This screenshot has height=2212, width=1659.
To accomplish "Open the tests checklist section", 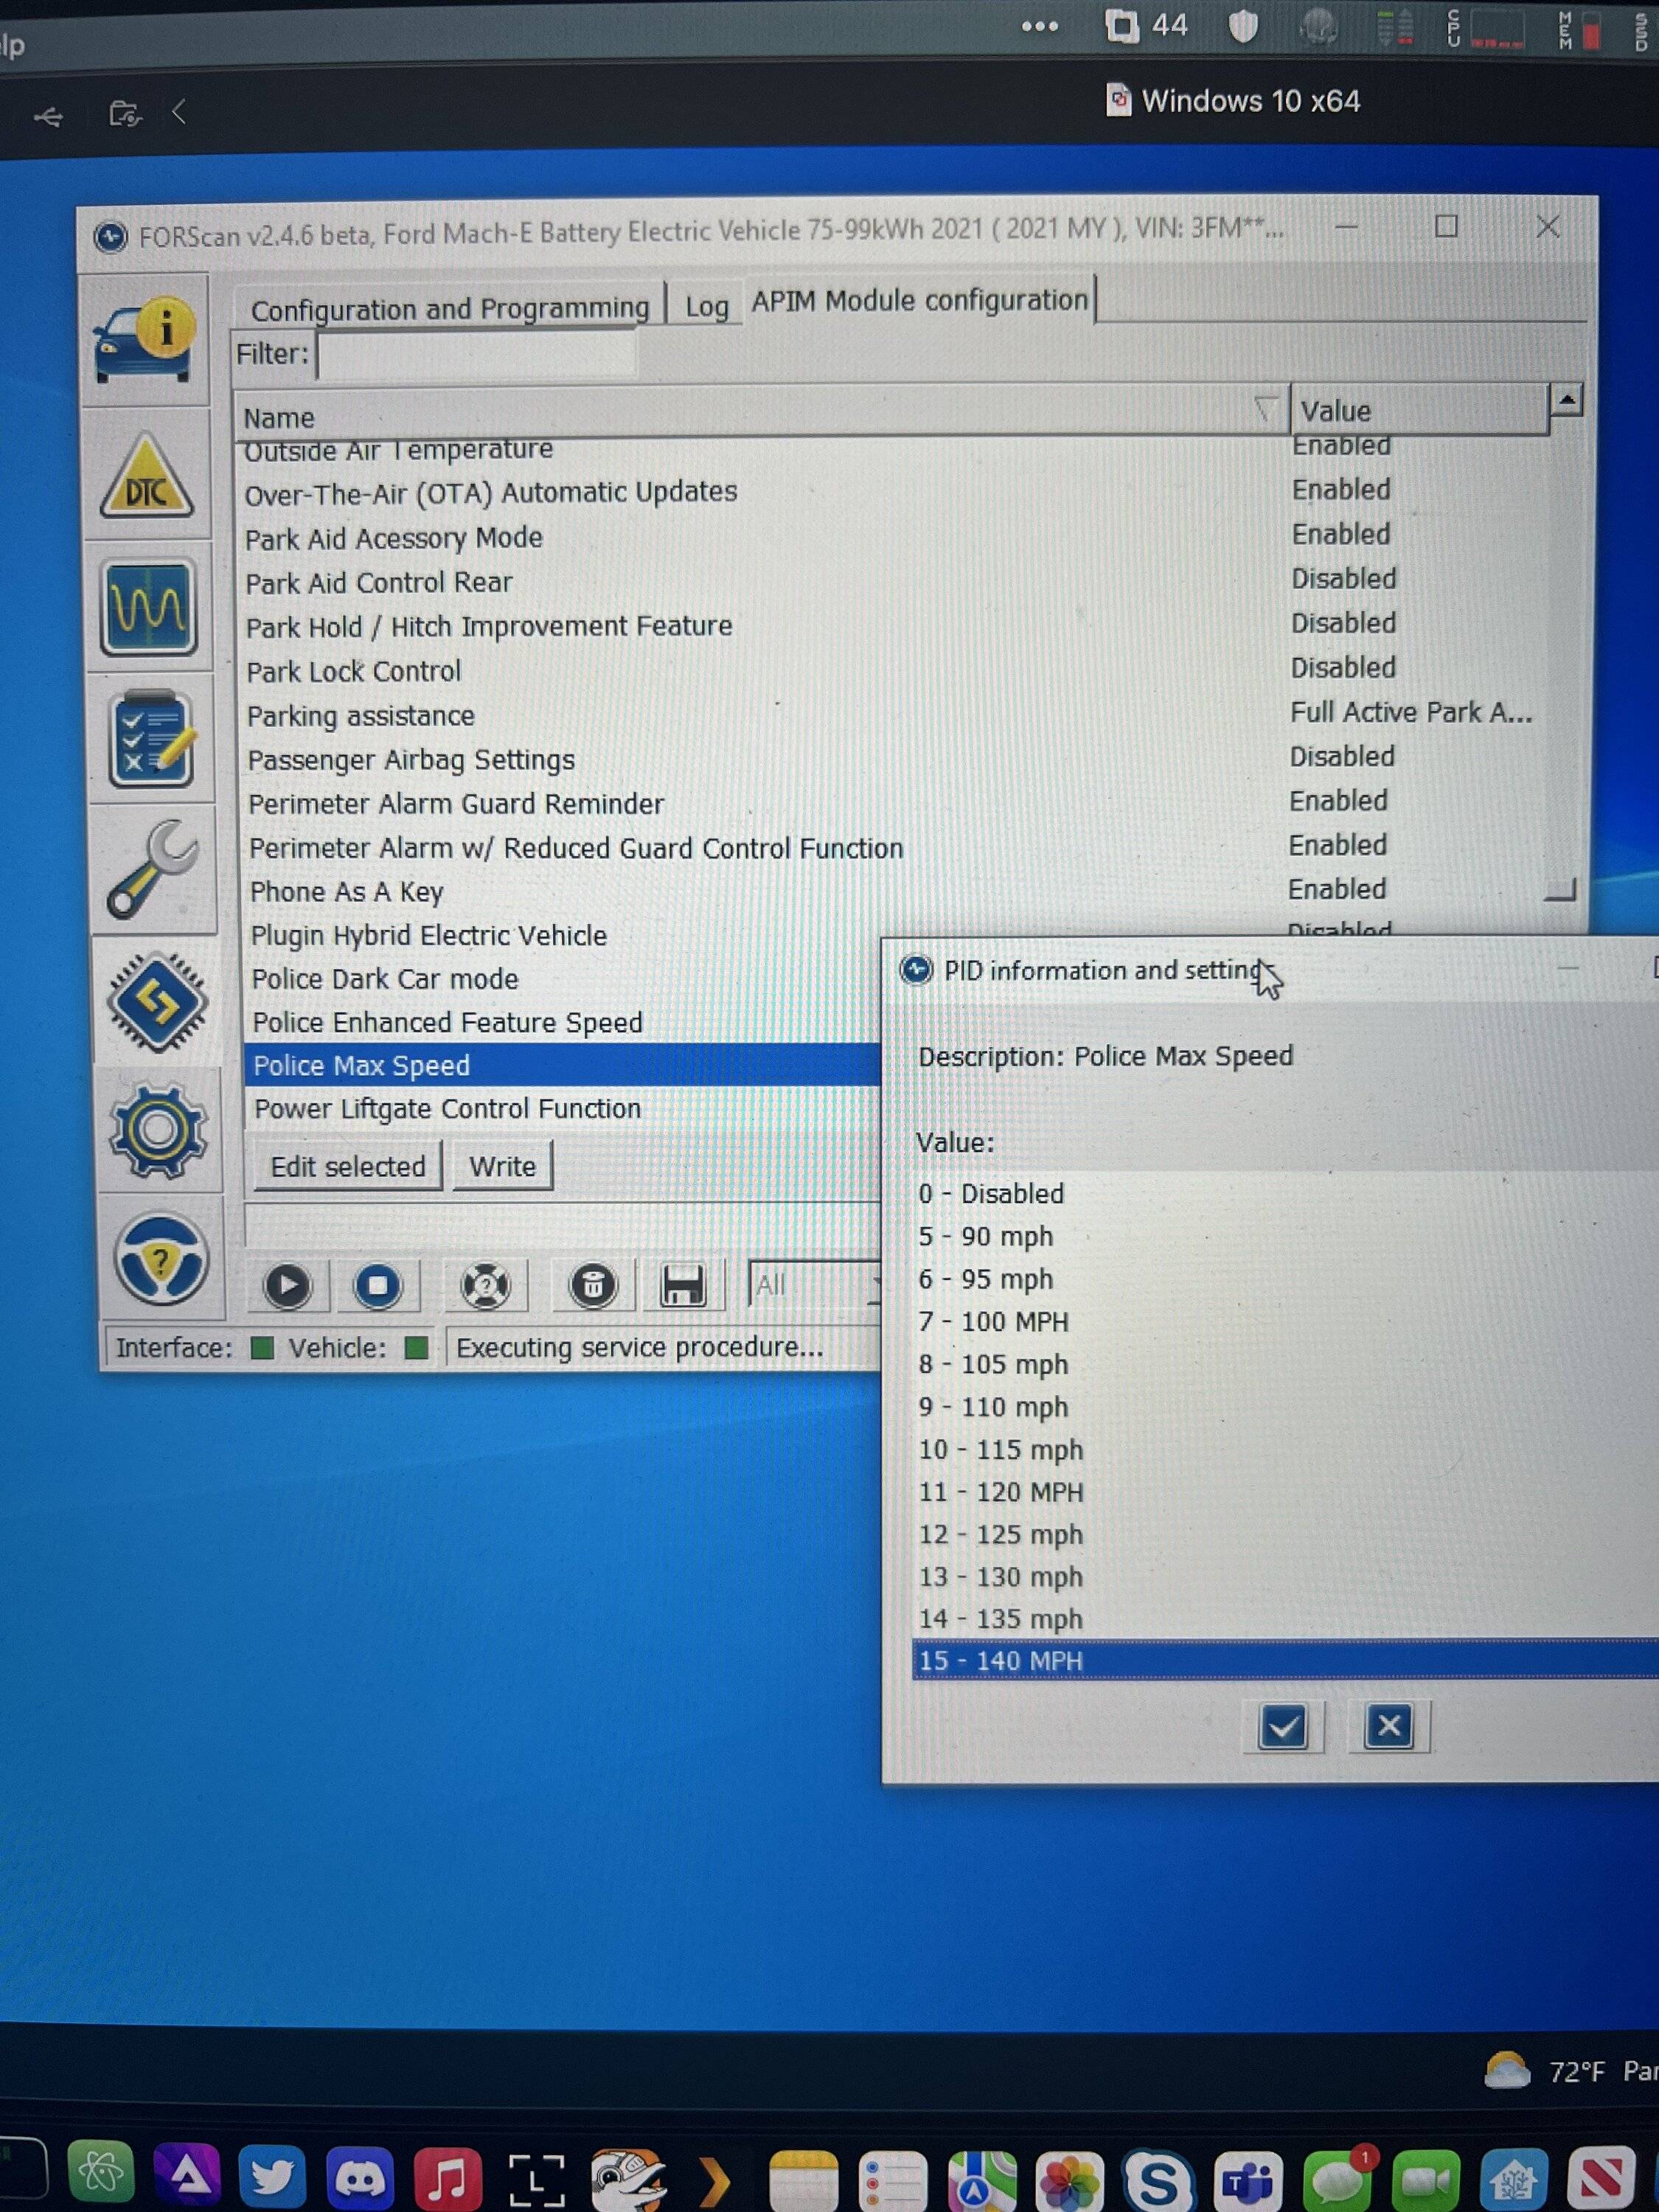I will (x=151, y=738).
